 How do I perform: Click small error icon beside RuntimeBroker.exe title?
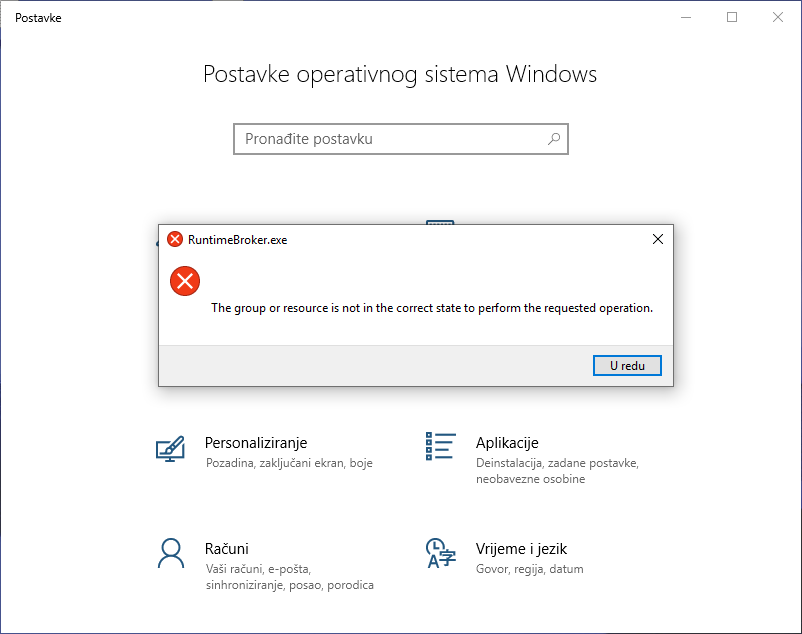click(175, 239)
